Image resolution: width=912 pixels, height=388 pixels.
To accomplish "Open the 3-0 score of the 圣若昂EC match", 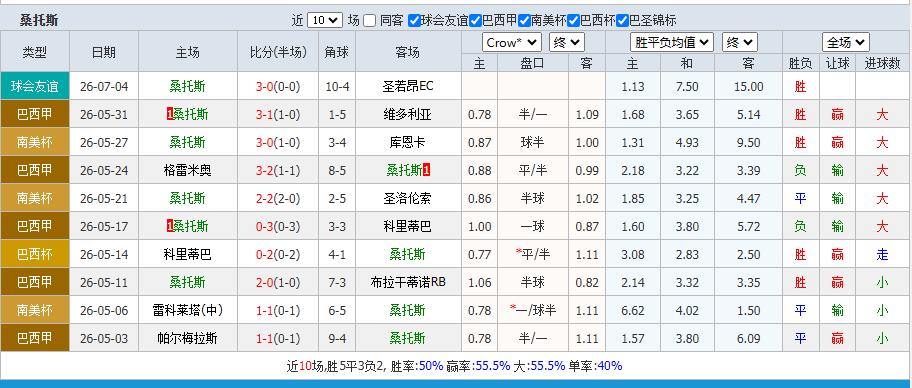I will 265,87.
